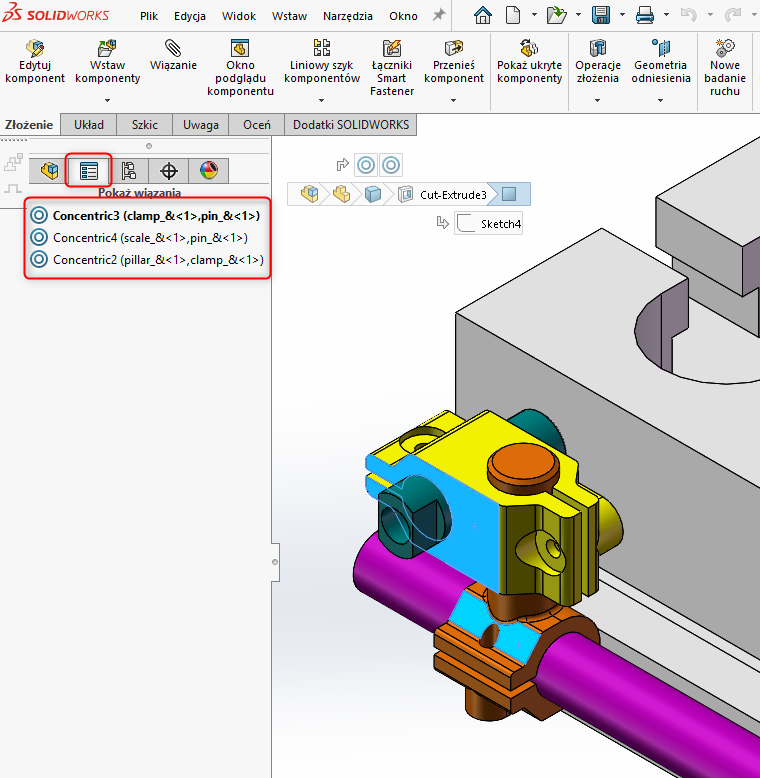Viewport: 760px width, 778px height.
Task: Click second concentric mate icon above breadcrumb
Action: 391,165
